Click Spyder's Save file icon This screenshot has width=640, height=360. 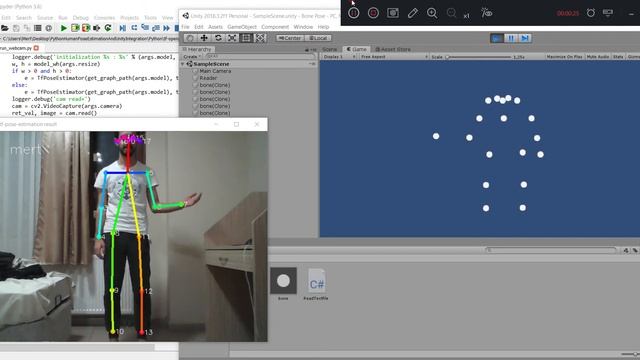pyautogui.click(x=16, y=28)
